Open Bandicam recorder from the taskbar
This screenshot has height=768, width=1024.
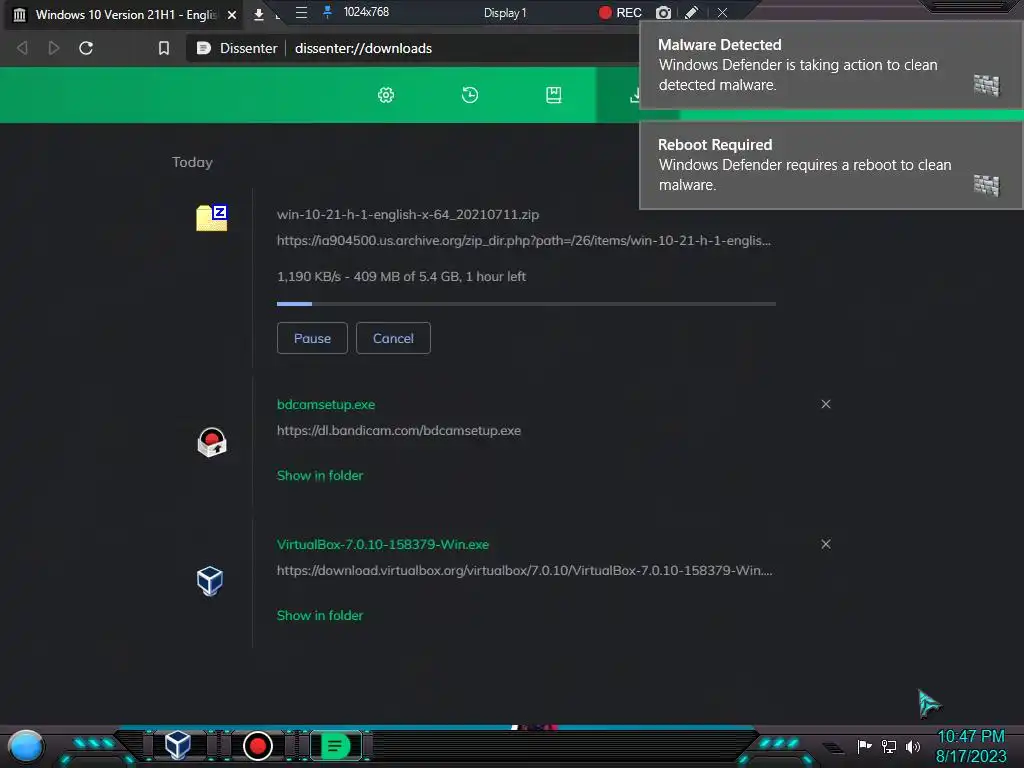258,746
